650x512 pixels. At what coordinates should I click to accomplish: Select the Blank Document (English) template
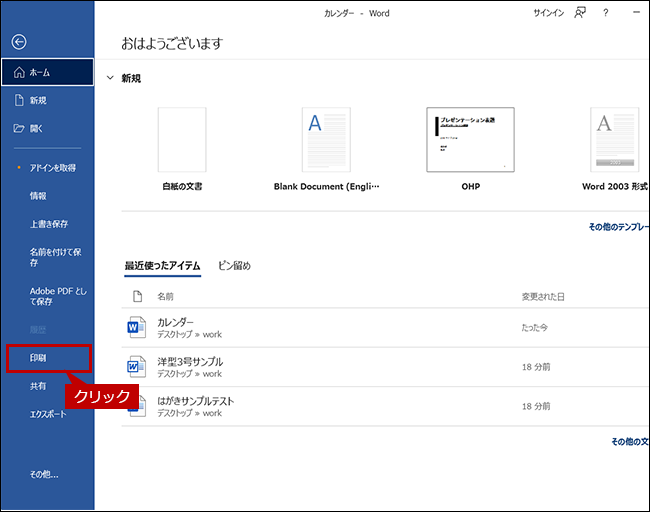326,140
